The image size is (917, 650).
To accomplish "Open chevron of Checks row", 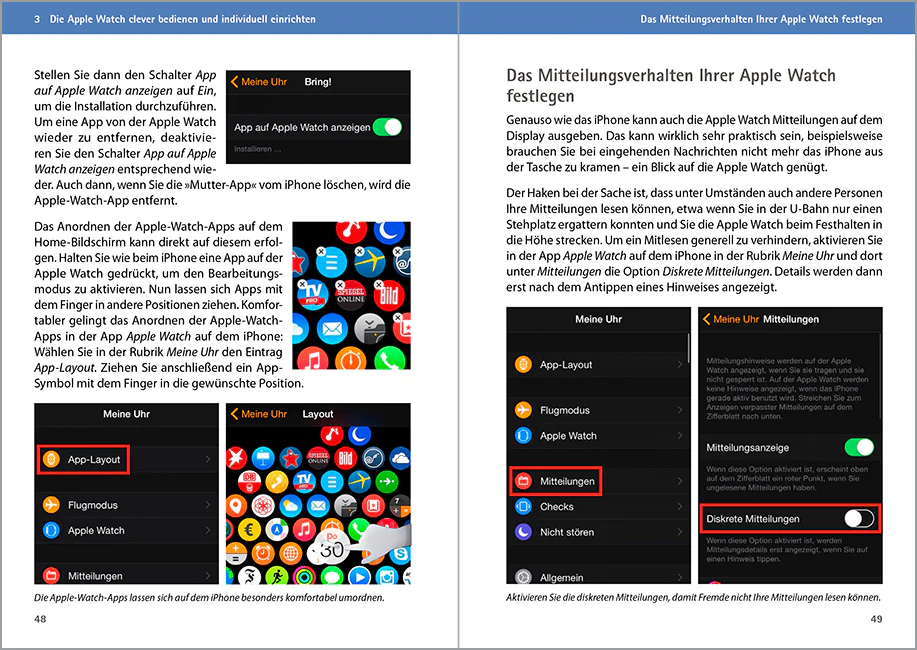I will [x=680, y=507].
